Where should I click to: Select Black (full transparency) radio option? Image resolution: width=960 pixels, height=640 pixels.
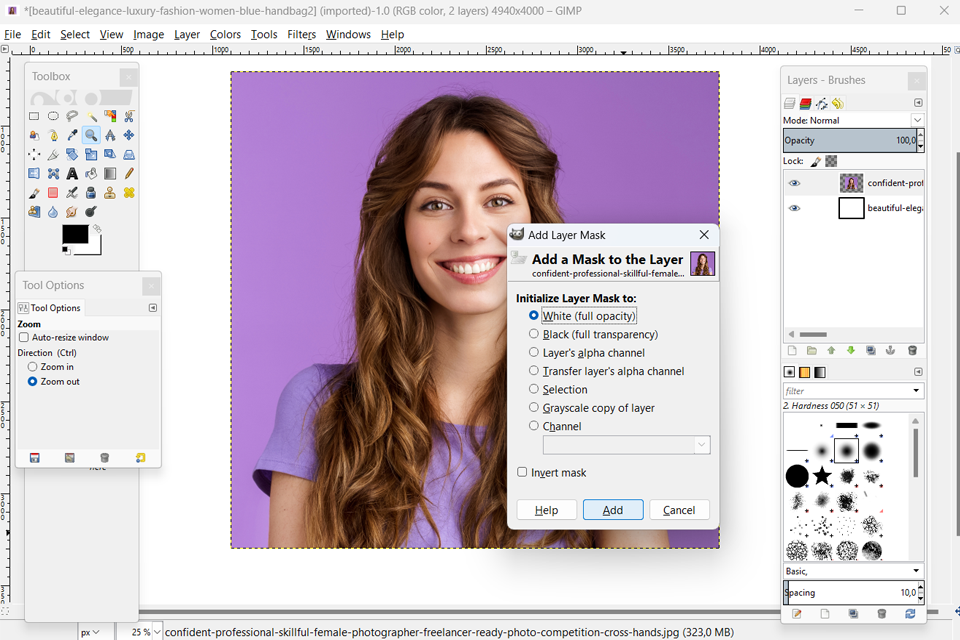coord(534,334)
